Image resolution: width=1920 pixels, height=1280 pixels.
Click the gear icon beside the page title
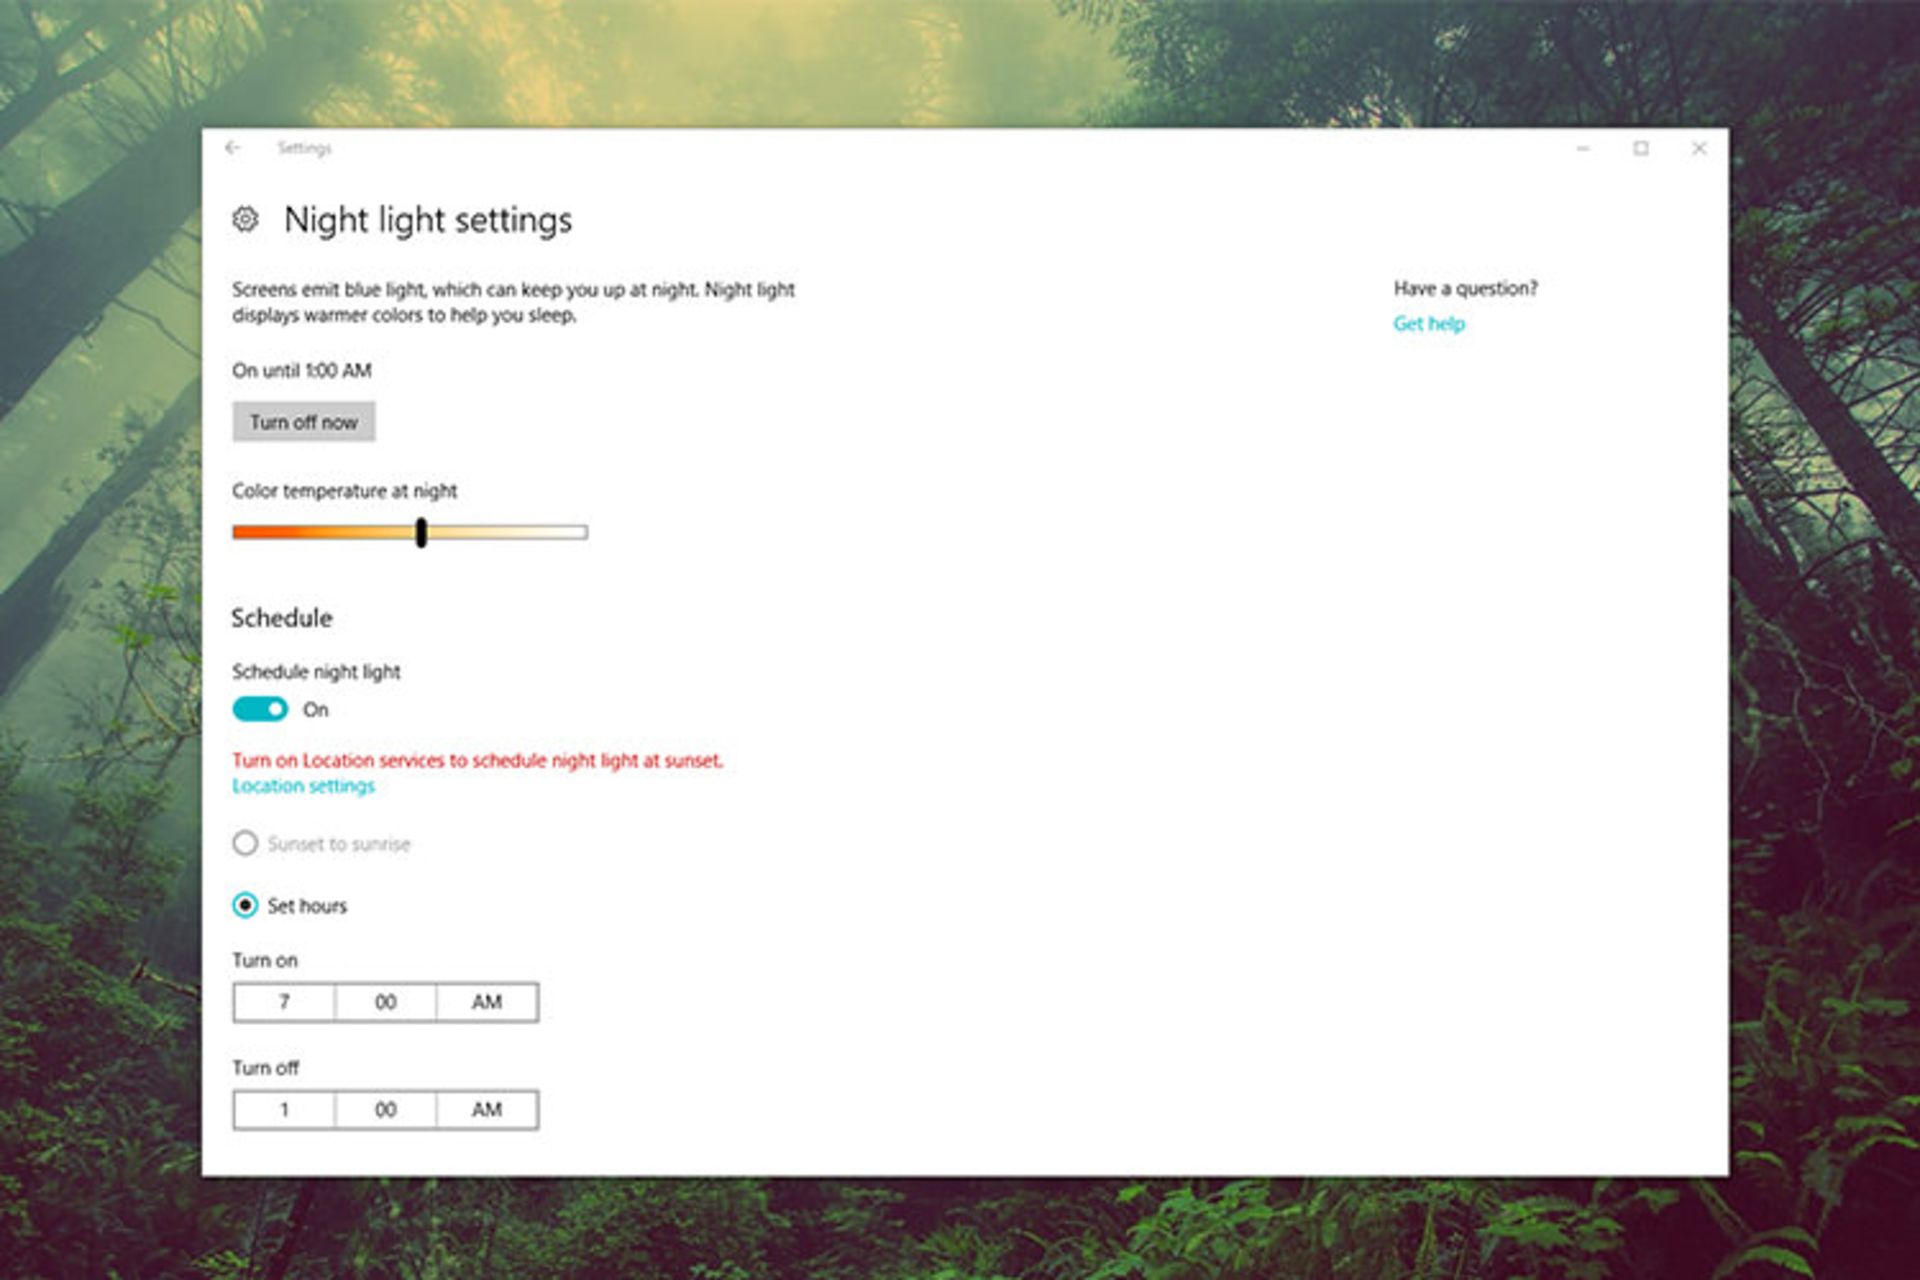coord(246,219)
